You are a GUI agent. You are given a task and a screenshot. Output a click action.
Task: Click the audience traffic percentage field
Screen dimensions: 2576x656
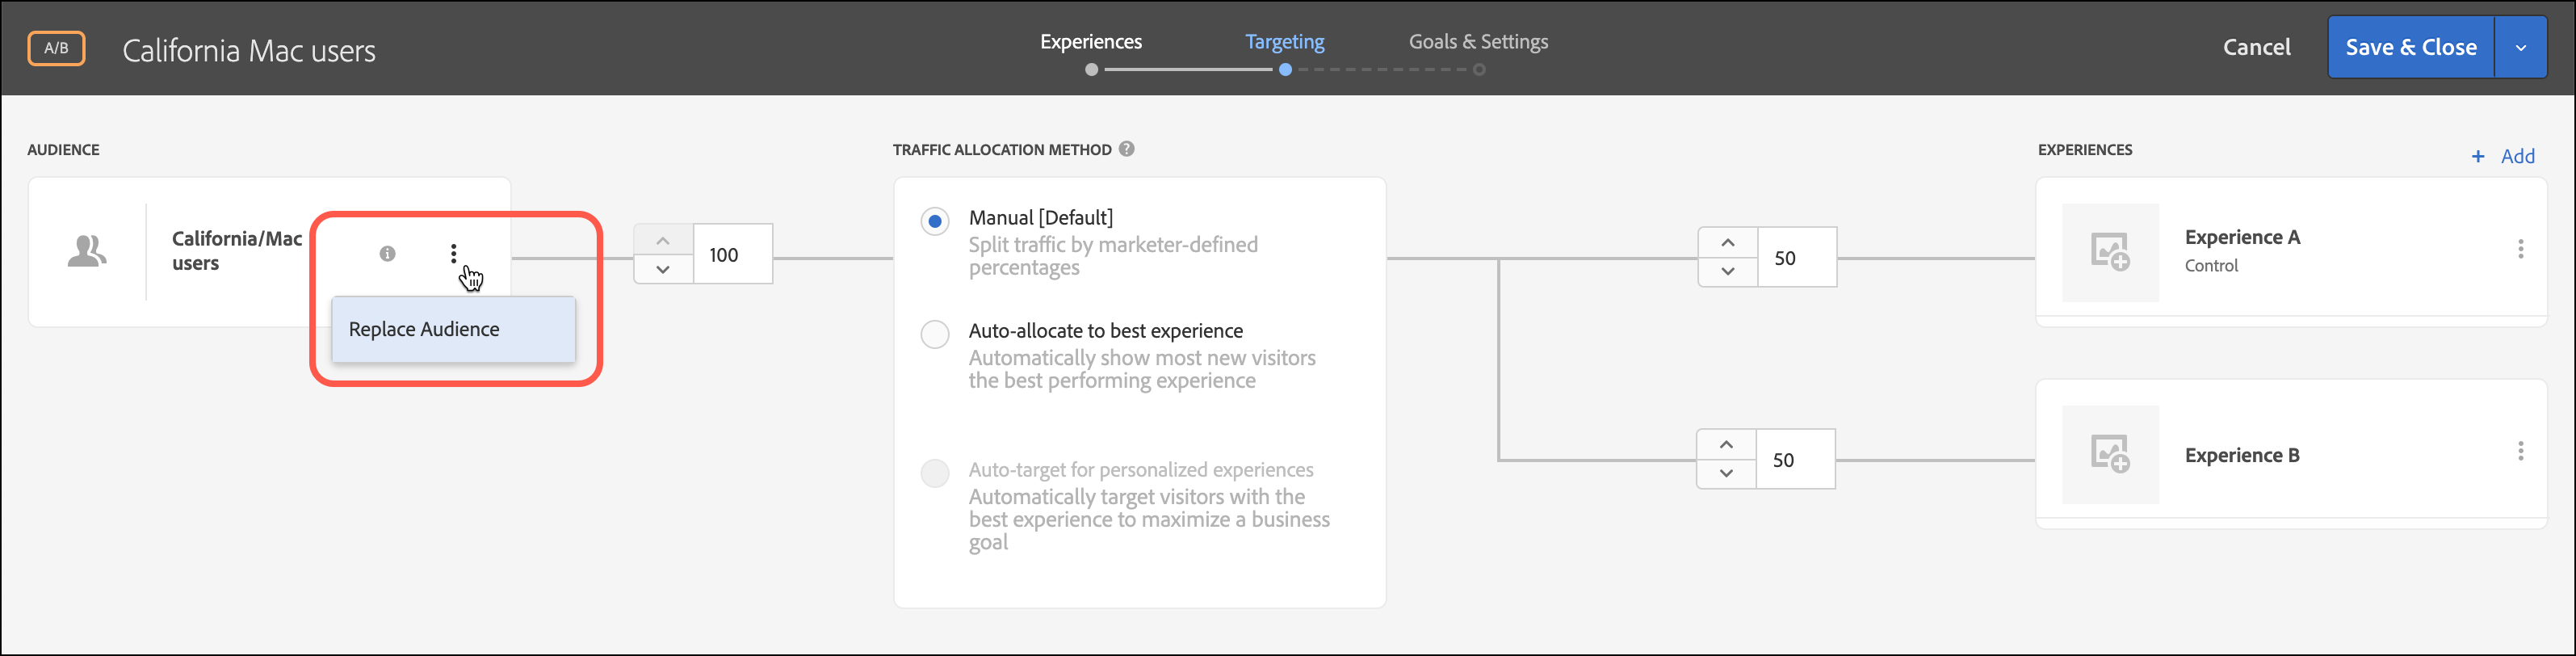pos(732,255)
